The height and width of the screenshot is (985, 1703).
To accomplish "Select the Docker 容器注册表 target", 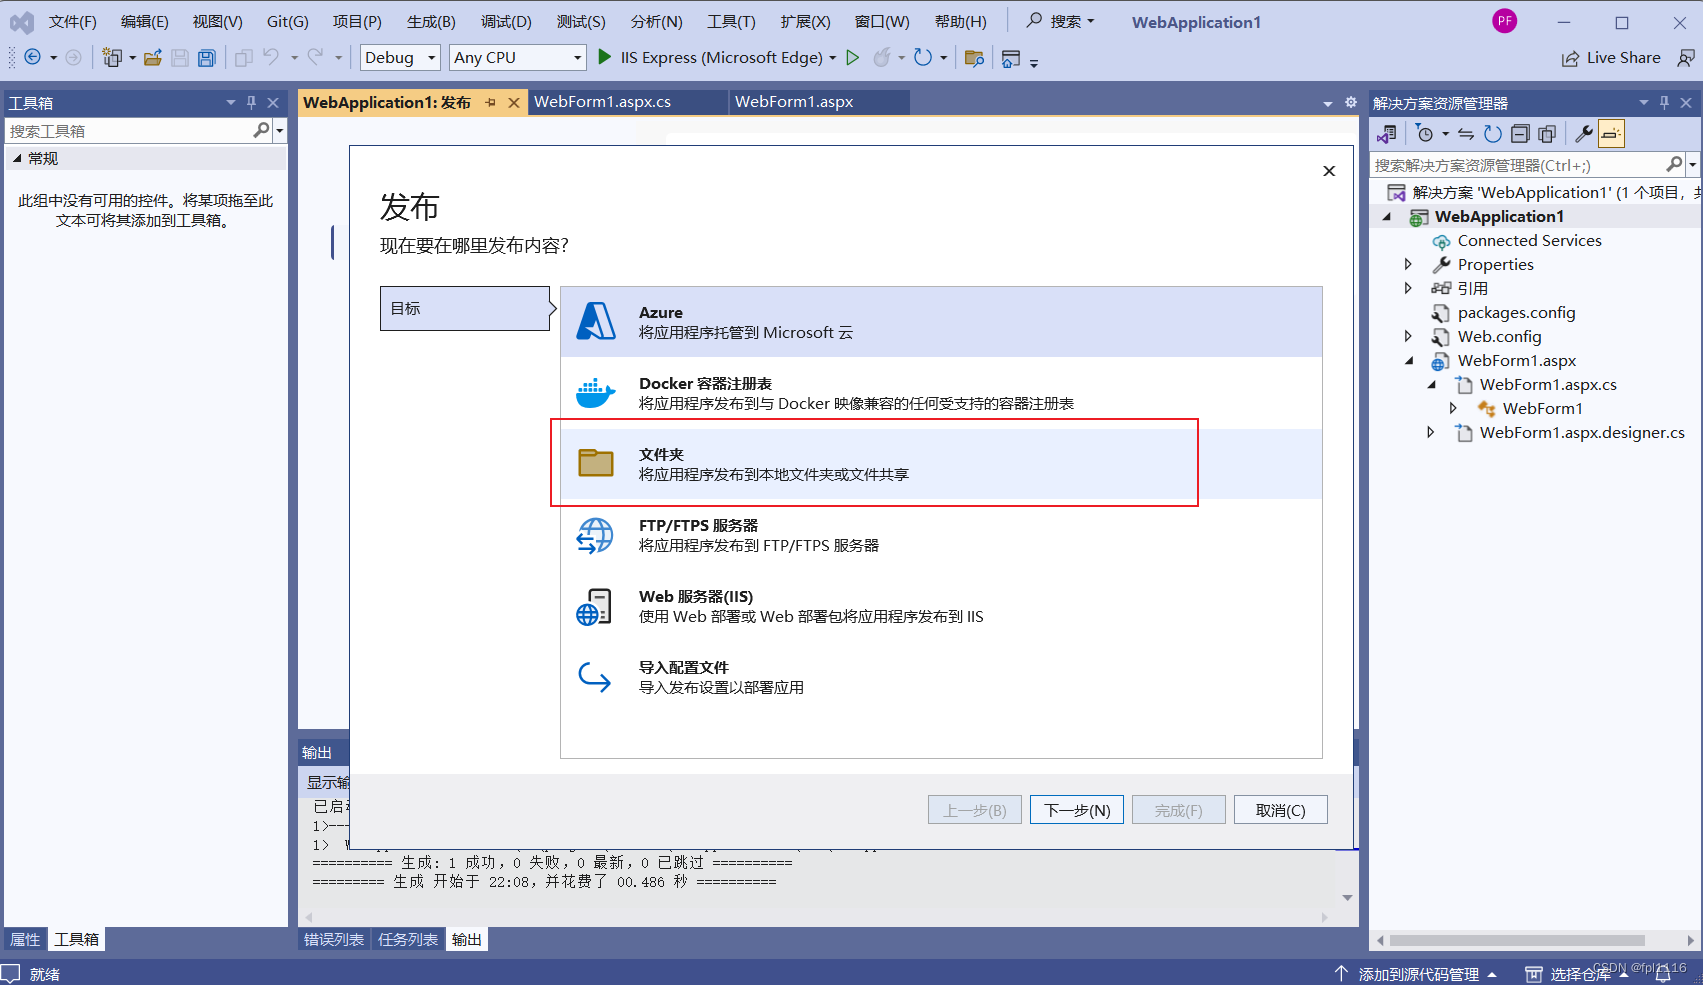I will (x=941, y=393).
